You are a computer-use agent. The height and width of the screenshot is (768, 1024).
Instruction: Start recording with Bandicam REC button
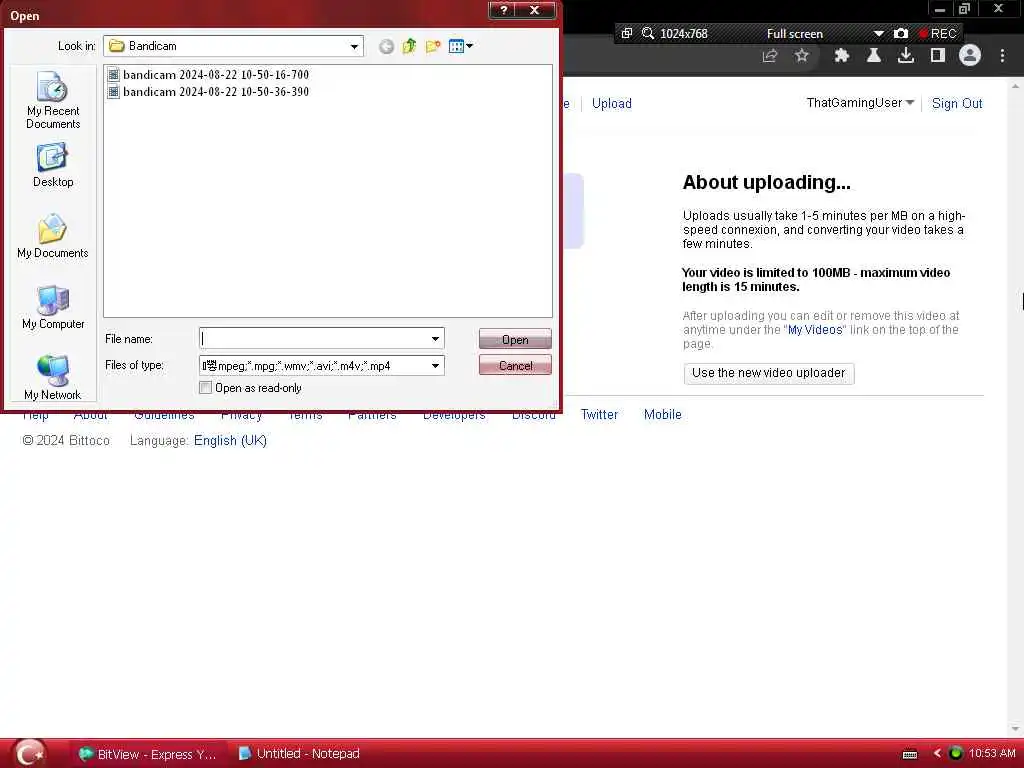[x=938, y=33]
